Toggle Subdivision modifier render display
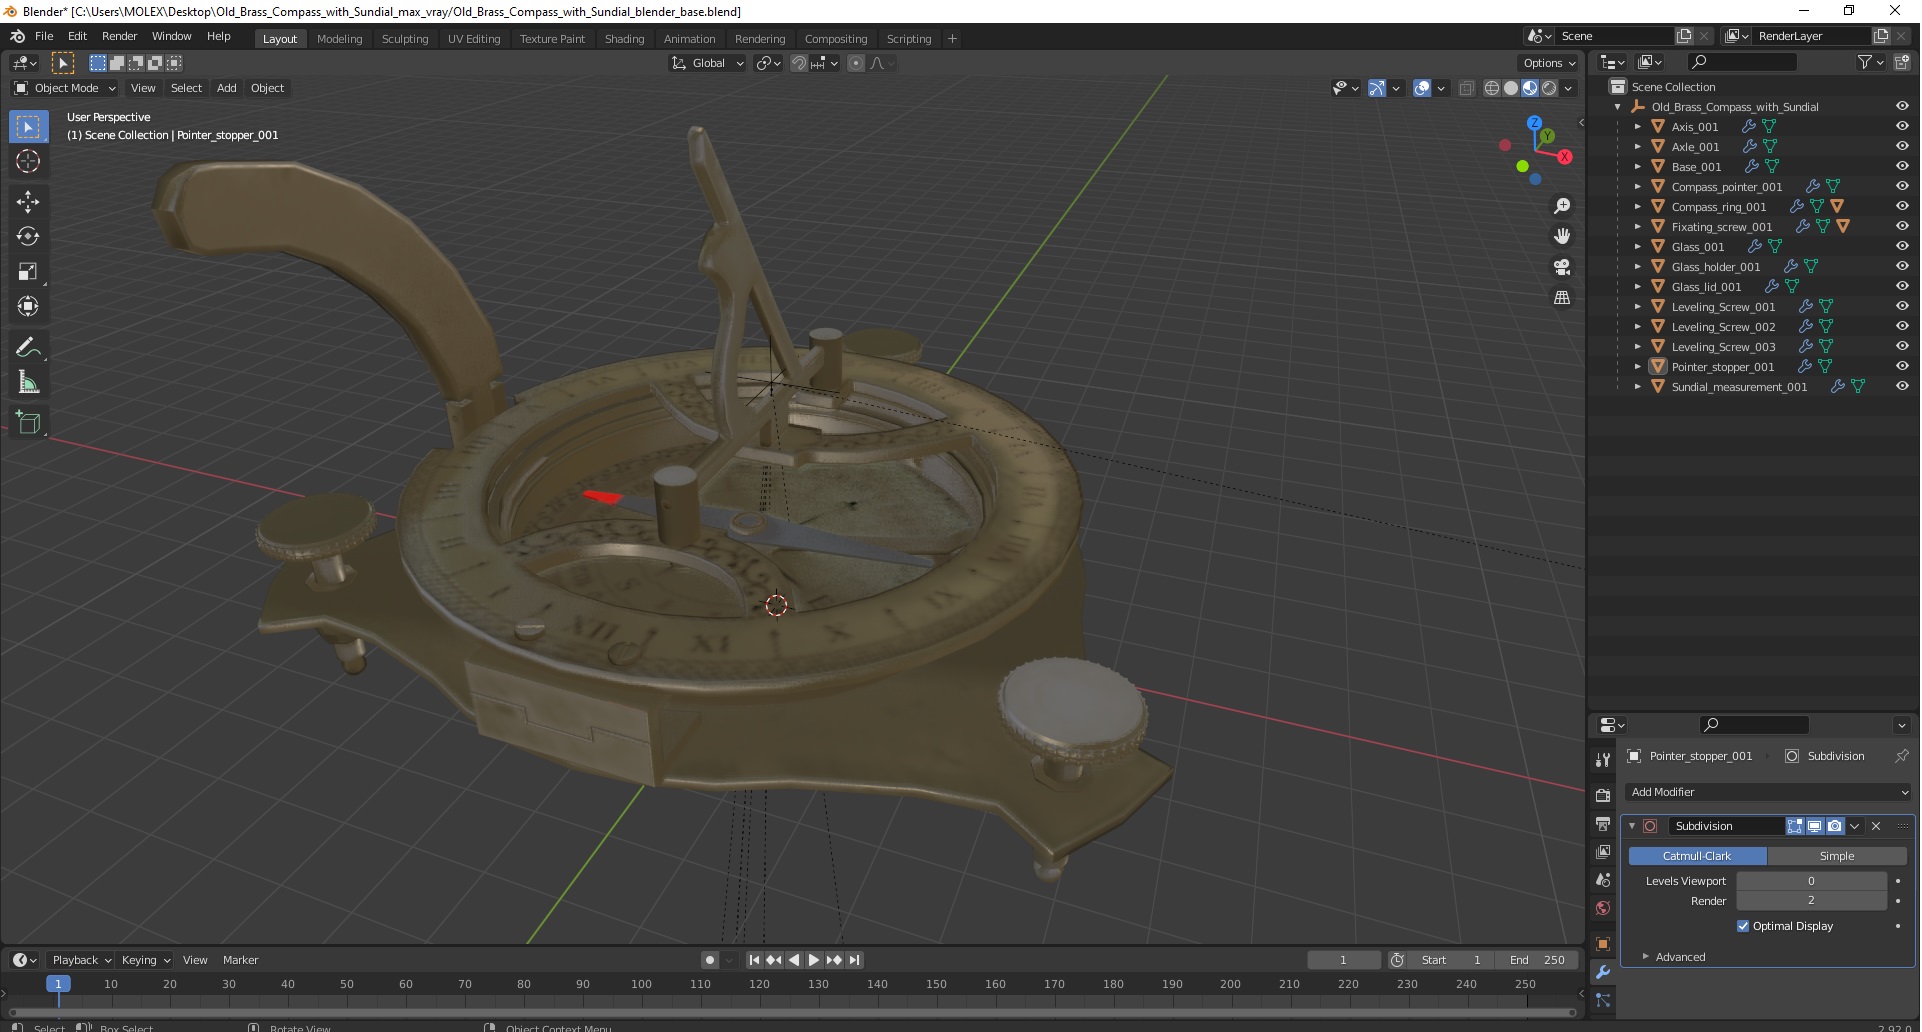Screen dimensions: 1922x1032 click(x=1835, y=826)
